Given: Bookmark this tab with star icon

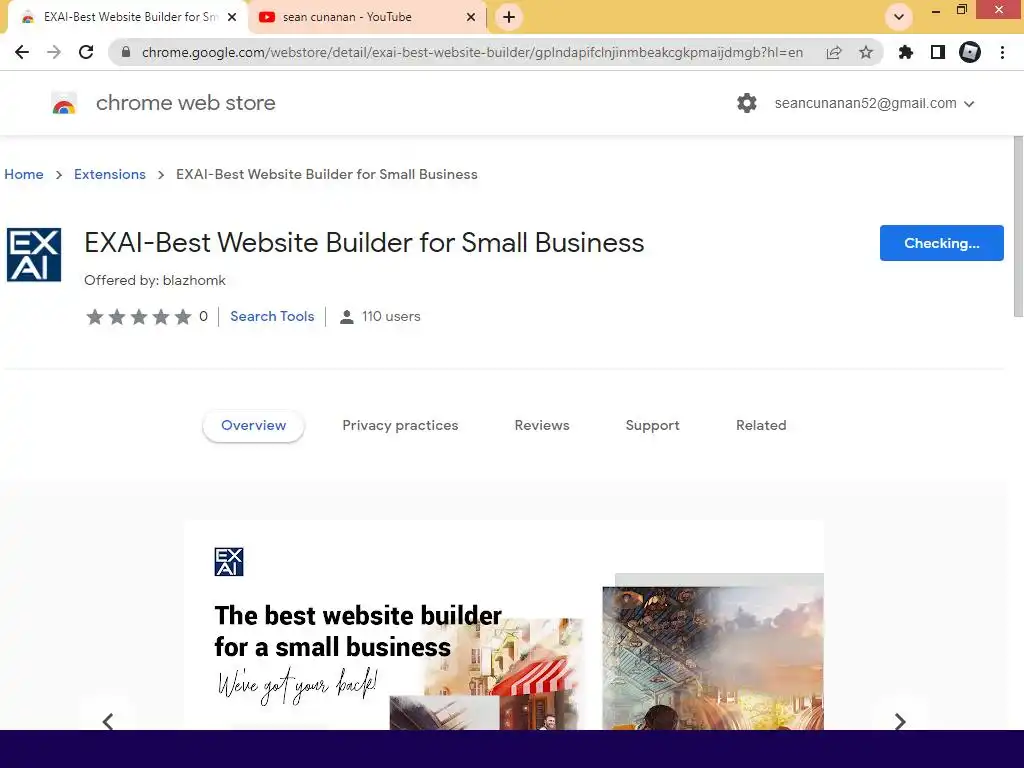Looking at the screenshot, I should coord(866,52).
